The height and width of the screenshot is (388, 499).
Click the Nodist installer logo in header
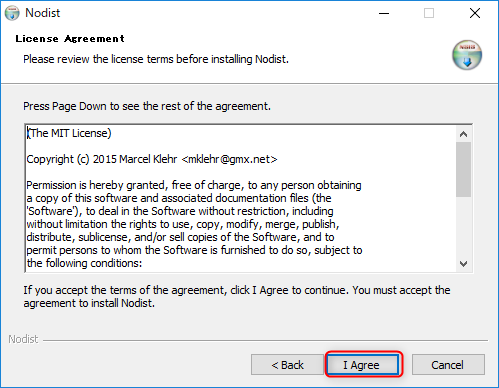(x=467, y=55)
